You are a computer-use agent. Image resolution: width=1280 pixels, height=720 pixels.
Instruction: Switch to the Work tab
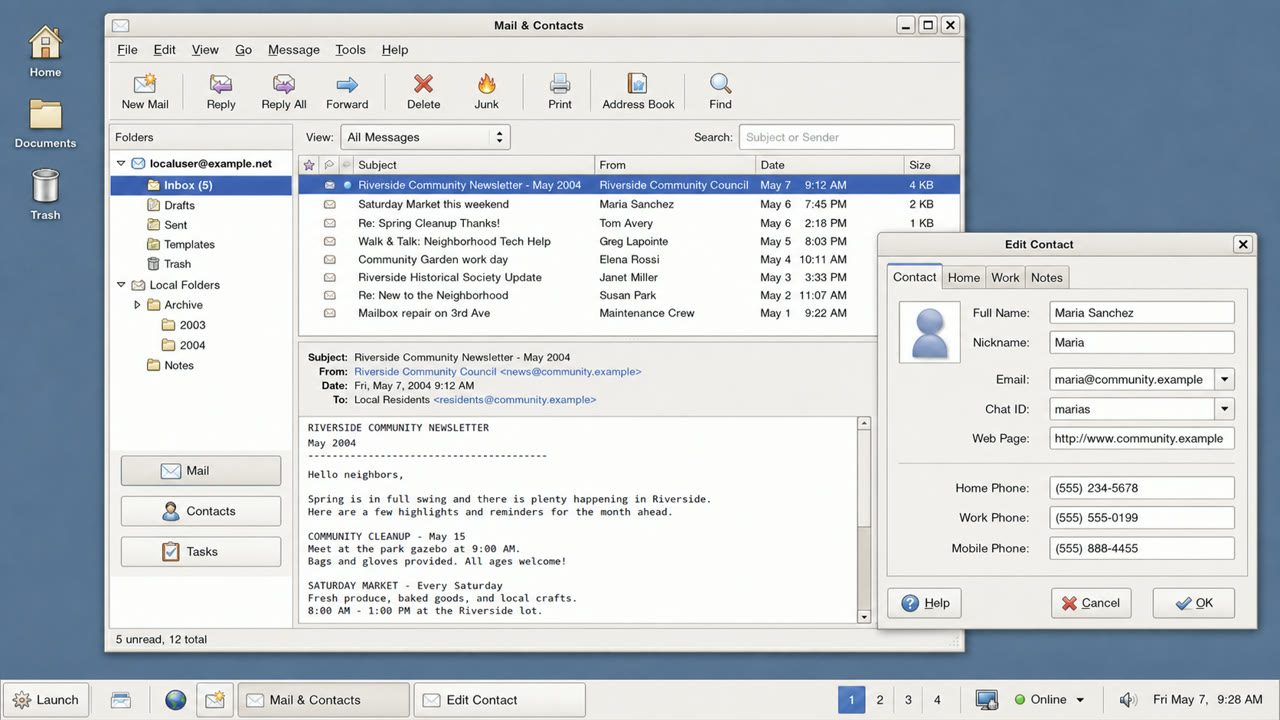point(1005,278)
